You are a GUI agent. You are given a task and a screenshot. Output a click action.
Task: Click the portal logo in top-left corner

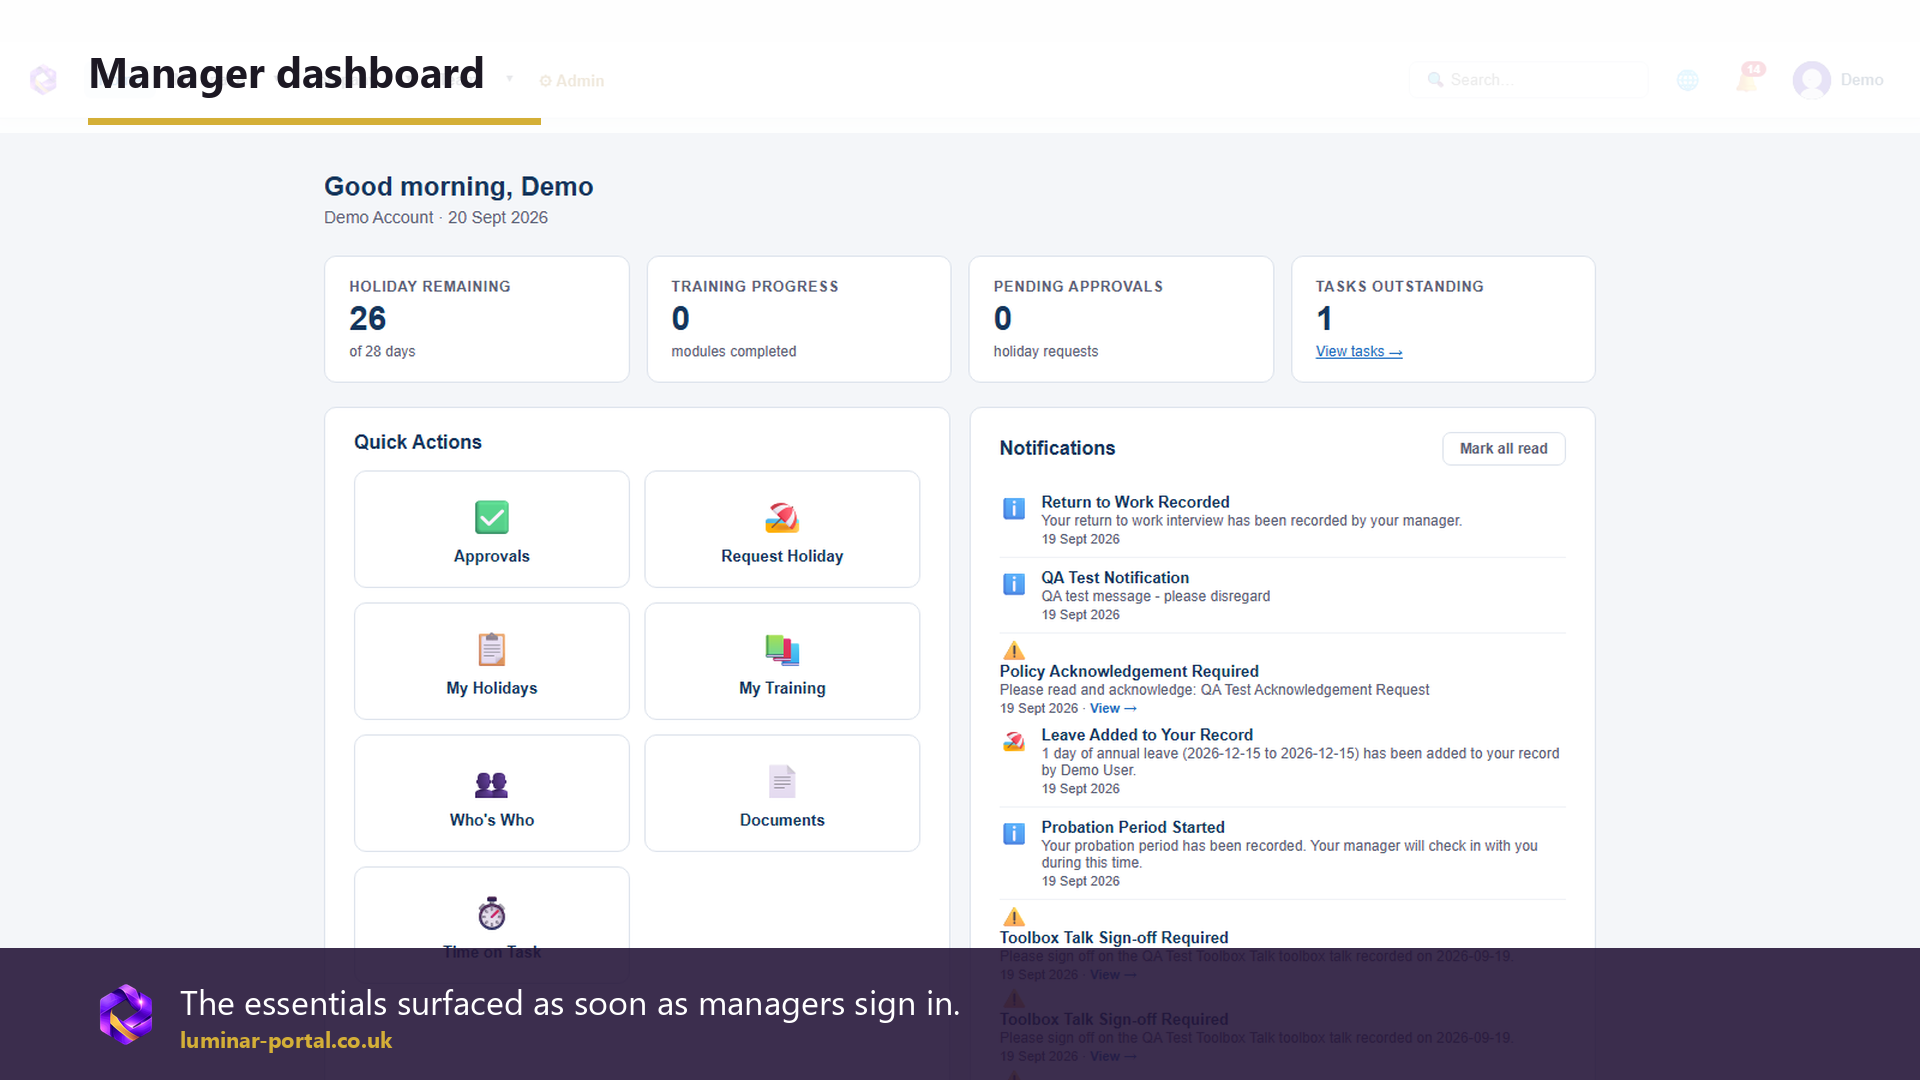point(43,79)
